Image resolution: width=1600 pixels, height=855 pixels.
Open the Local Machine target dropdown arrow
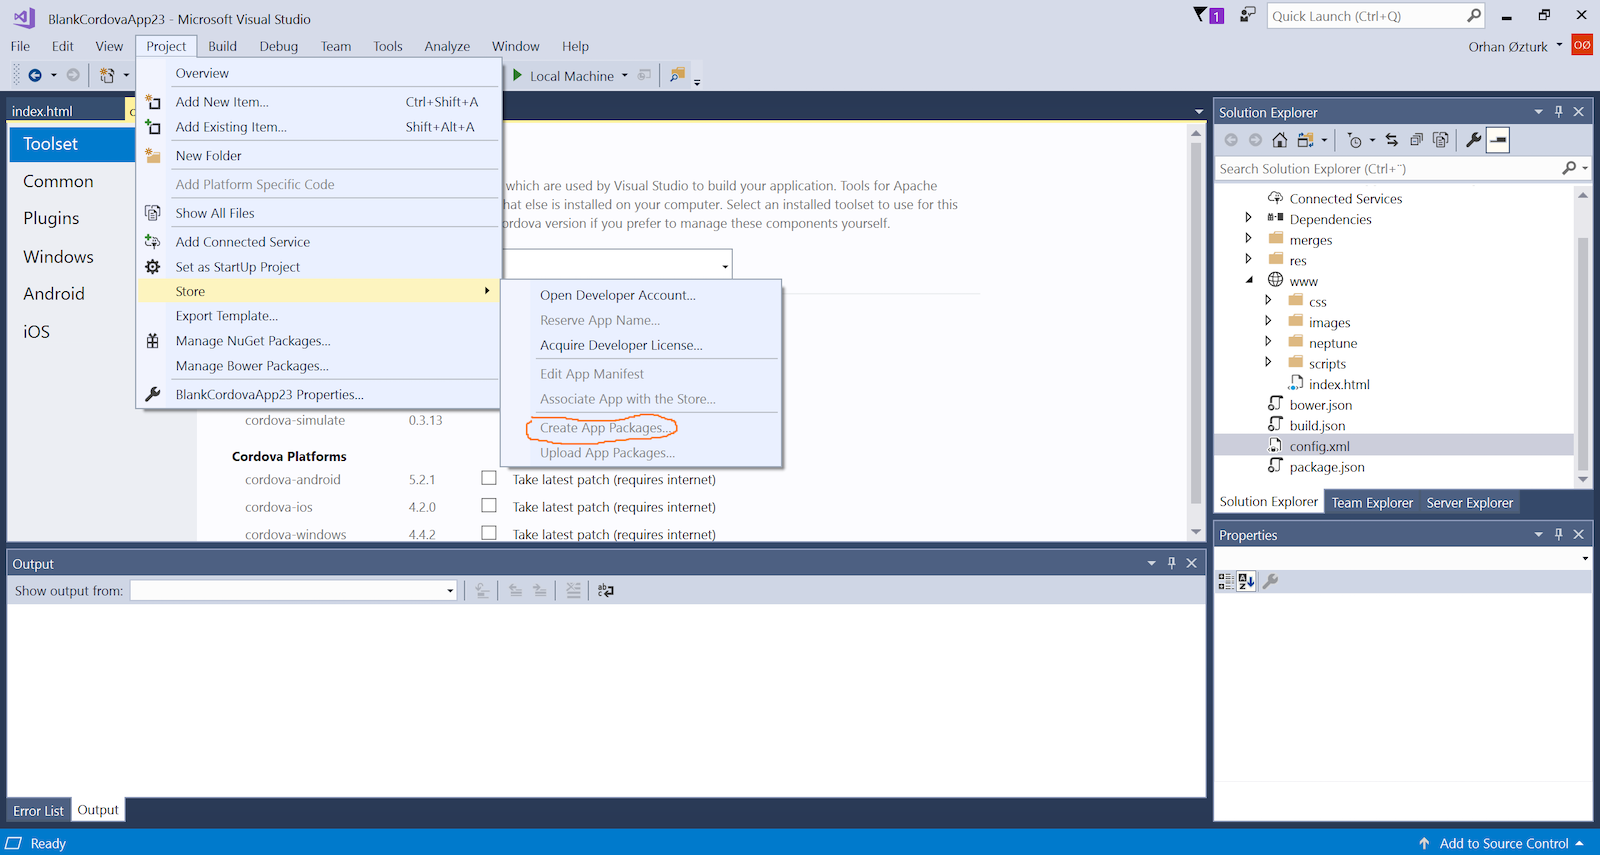pos(625,75)
